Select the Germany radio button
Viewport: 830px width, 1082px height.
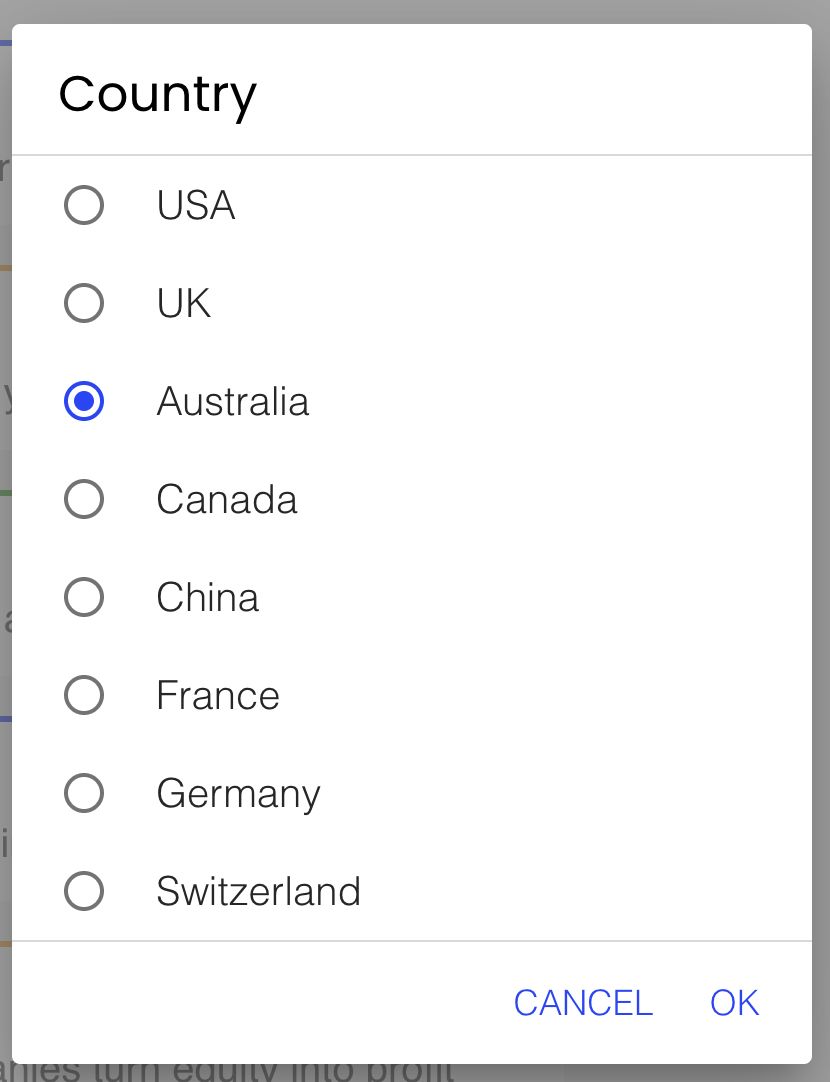point(84,793)
